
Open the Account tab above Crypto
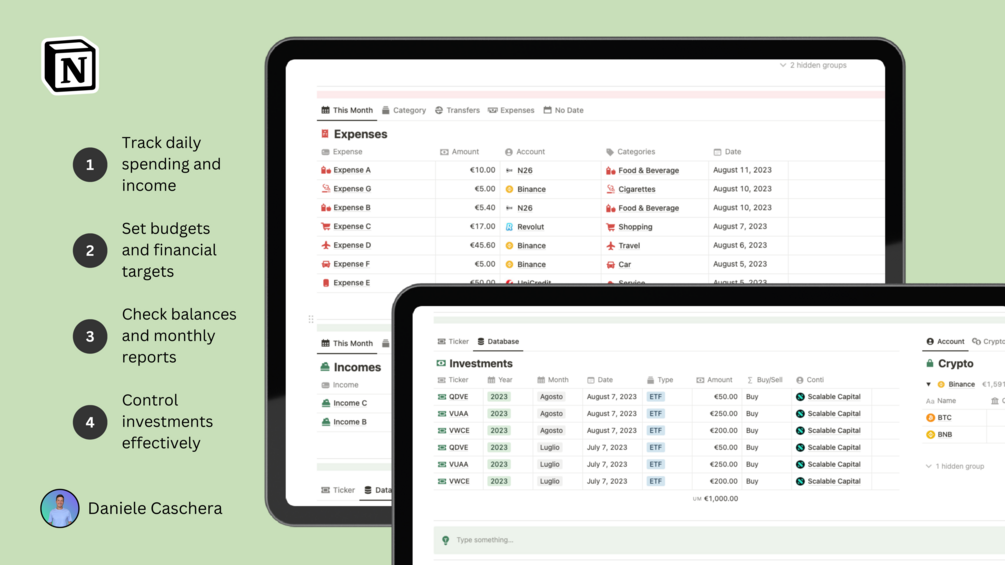click(x=945, y=341)
